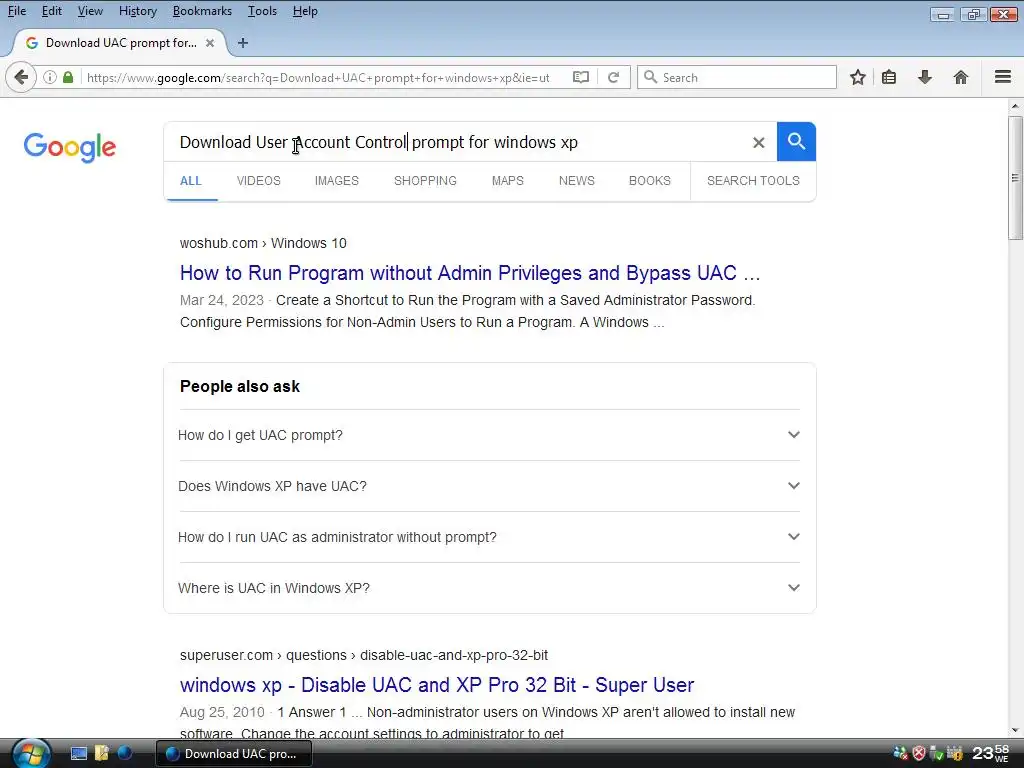Click the Google logo

coord(70,147)
